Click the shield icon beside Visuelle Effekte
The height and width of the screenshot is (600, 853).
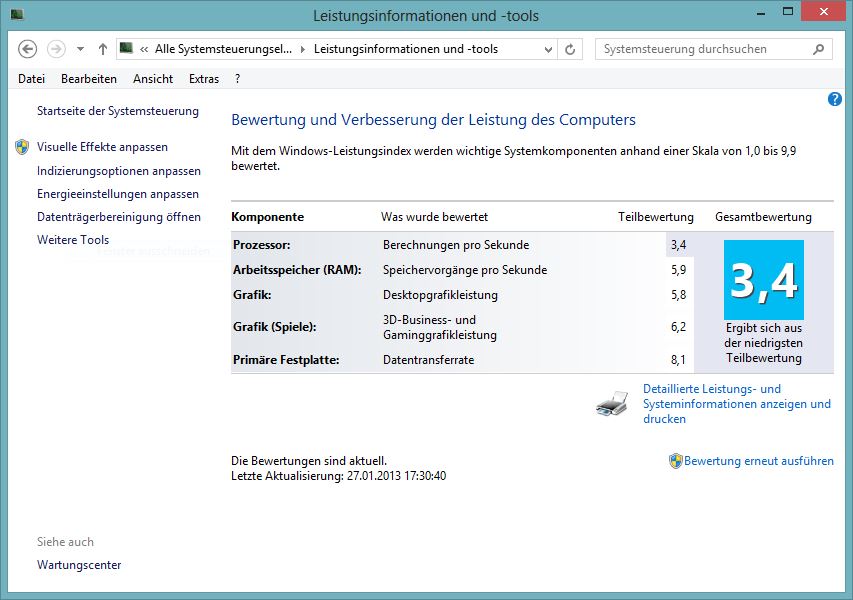click(x=22, y=147)
